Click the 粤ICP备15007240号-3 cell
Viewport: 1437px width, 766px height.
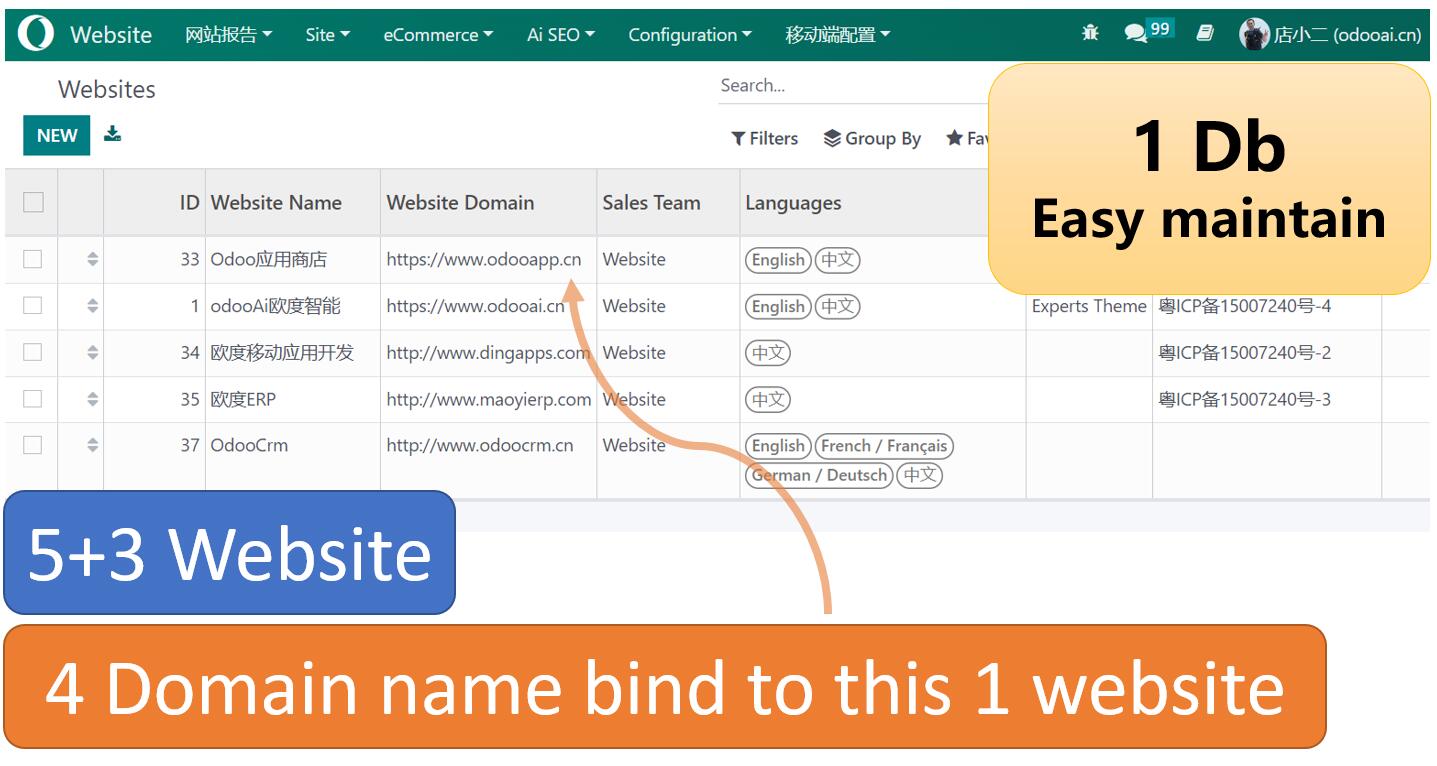point(1245,399)
